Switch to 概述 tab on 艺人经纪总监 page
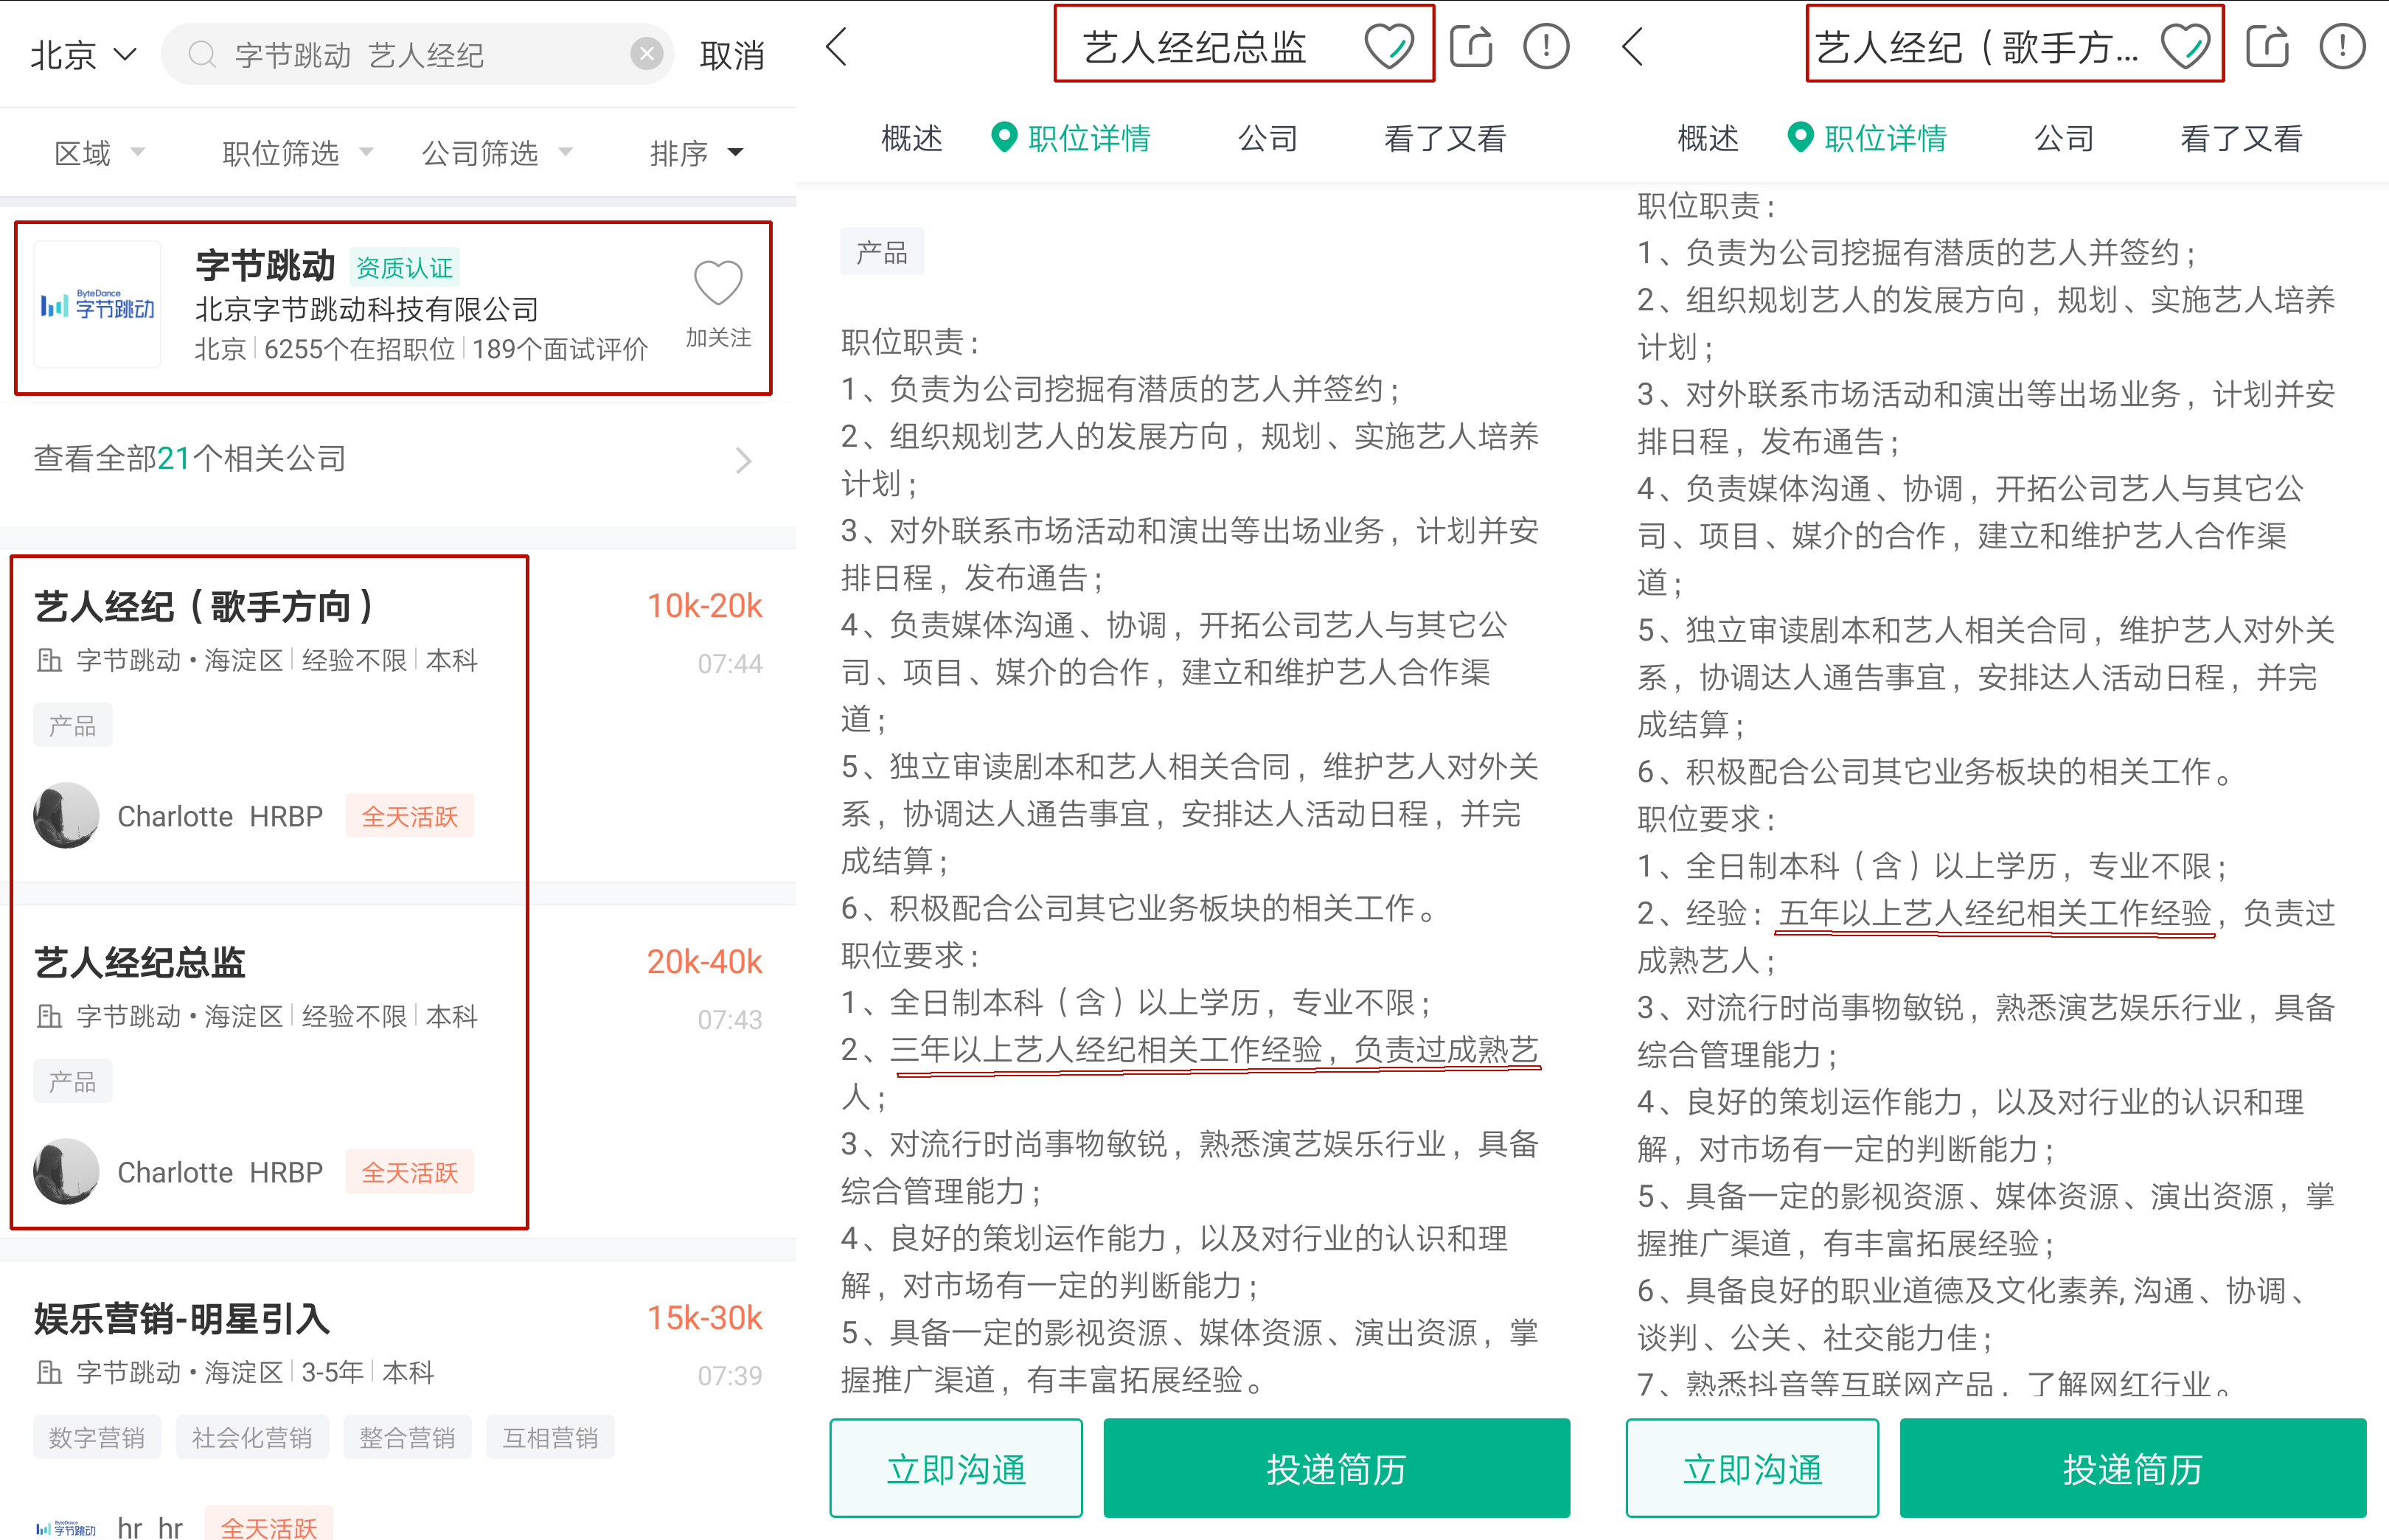 911,138
